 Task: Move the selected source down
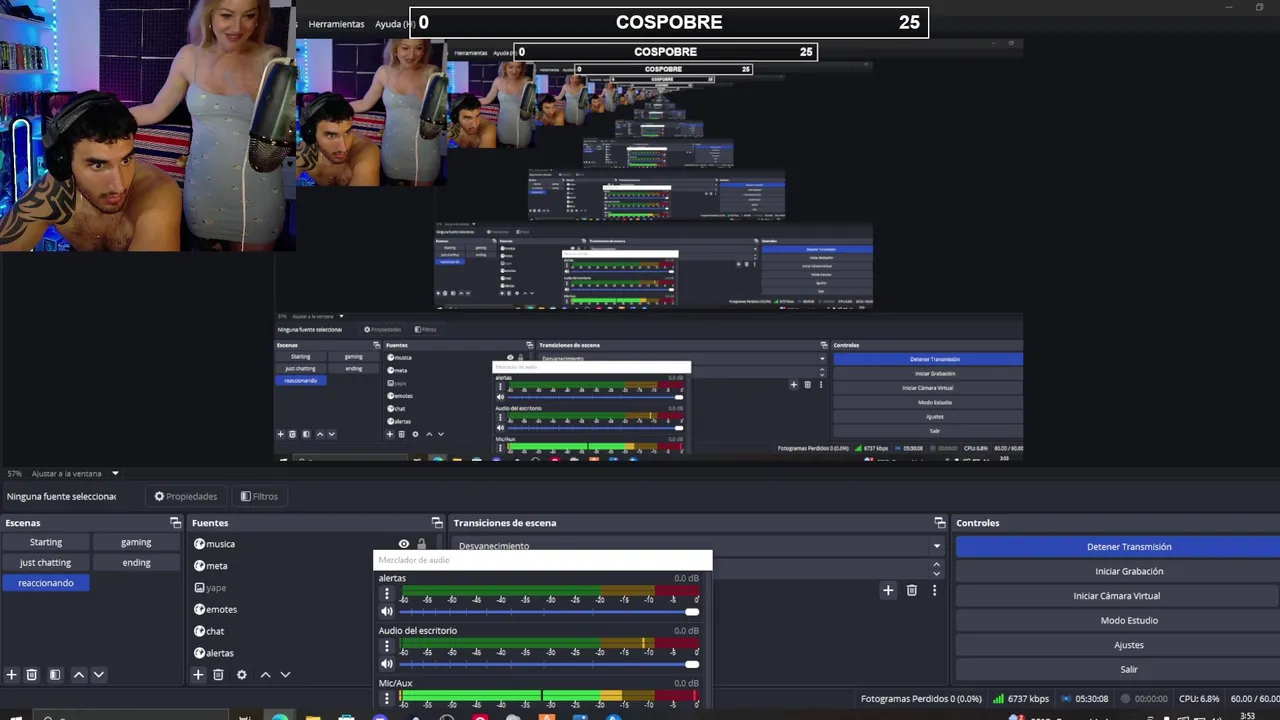coord(285,675)
